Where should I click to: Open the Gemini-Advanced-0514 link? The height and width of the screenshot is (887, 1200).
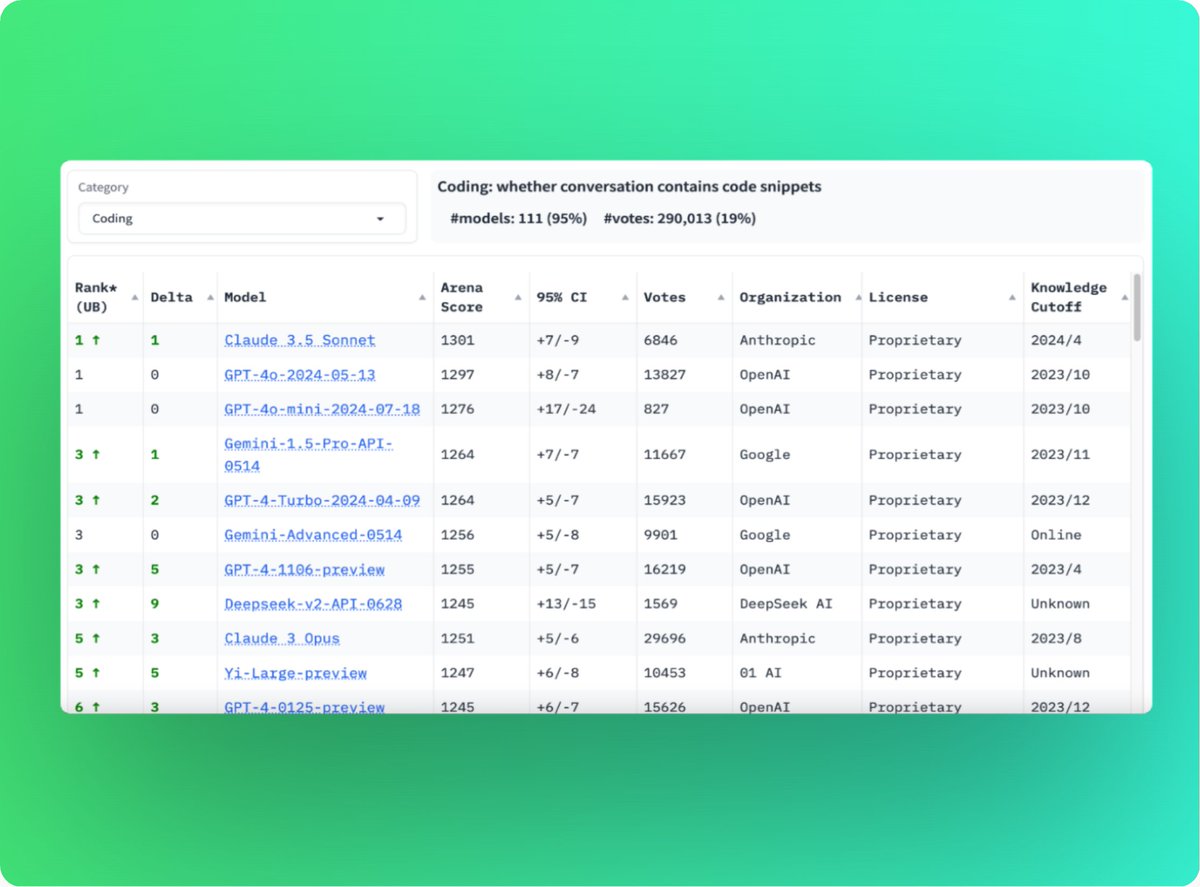click(313, 535)
